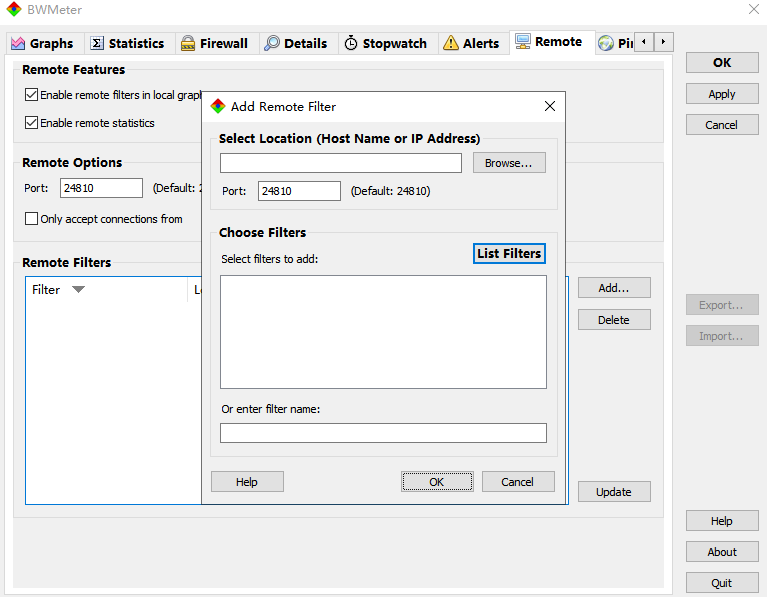Select the Stopwatch tab

coord(386,44)
